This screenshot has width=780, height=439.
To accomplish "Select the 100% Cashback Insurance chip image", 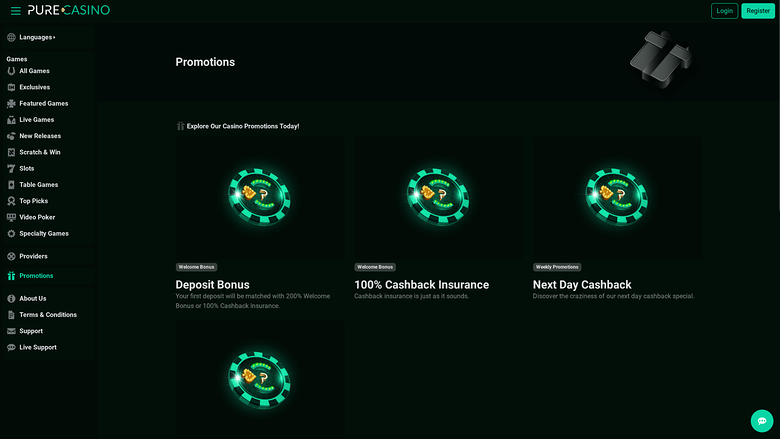I will point(437,197).
